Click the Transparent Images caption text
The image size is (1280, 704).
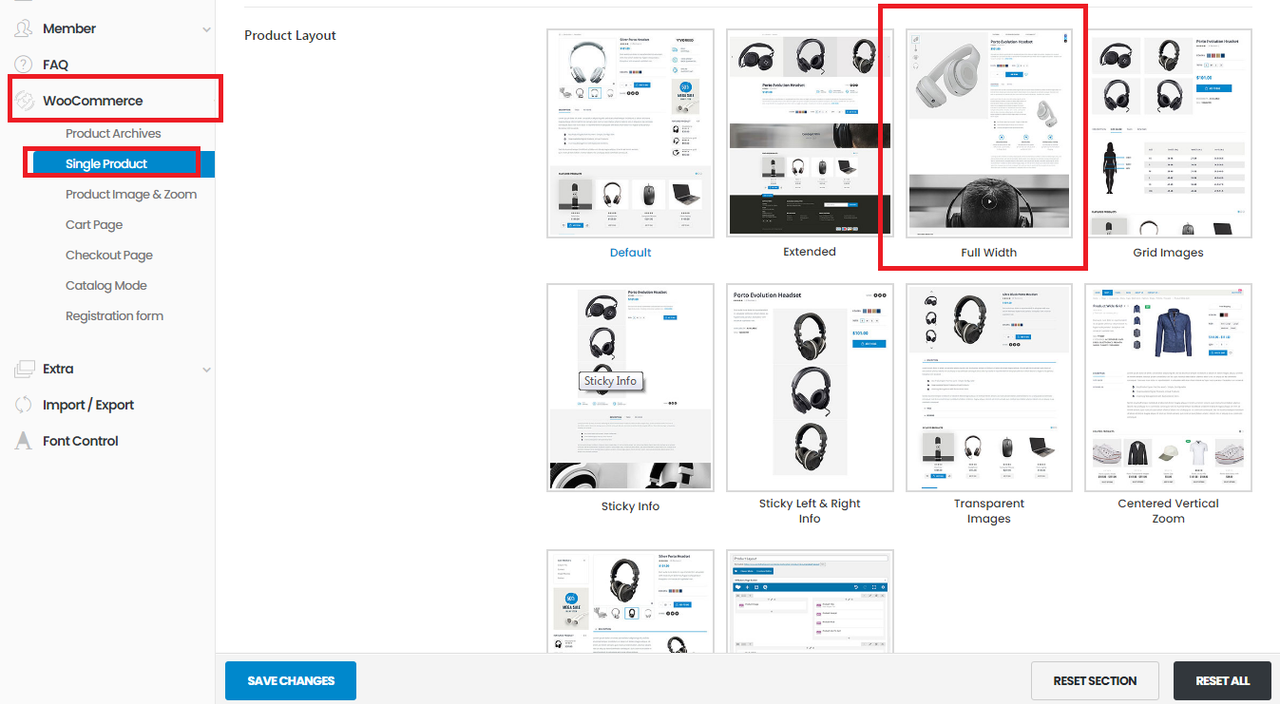(x=989, y=511)
